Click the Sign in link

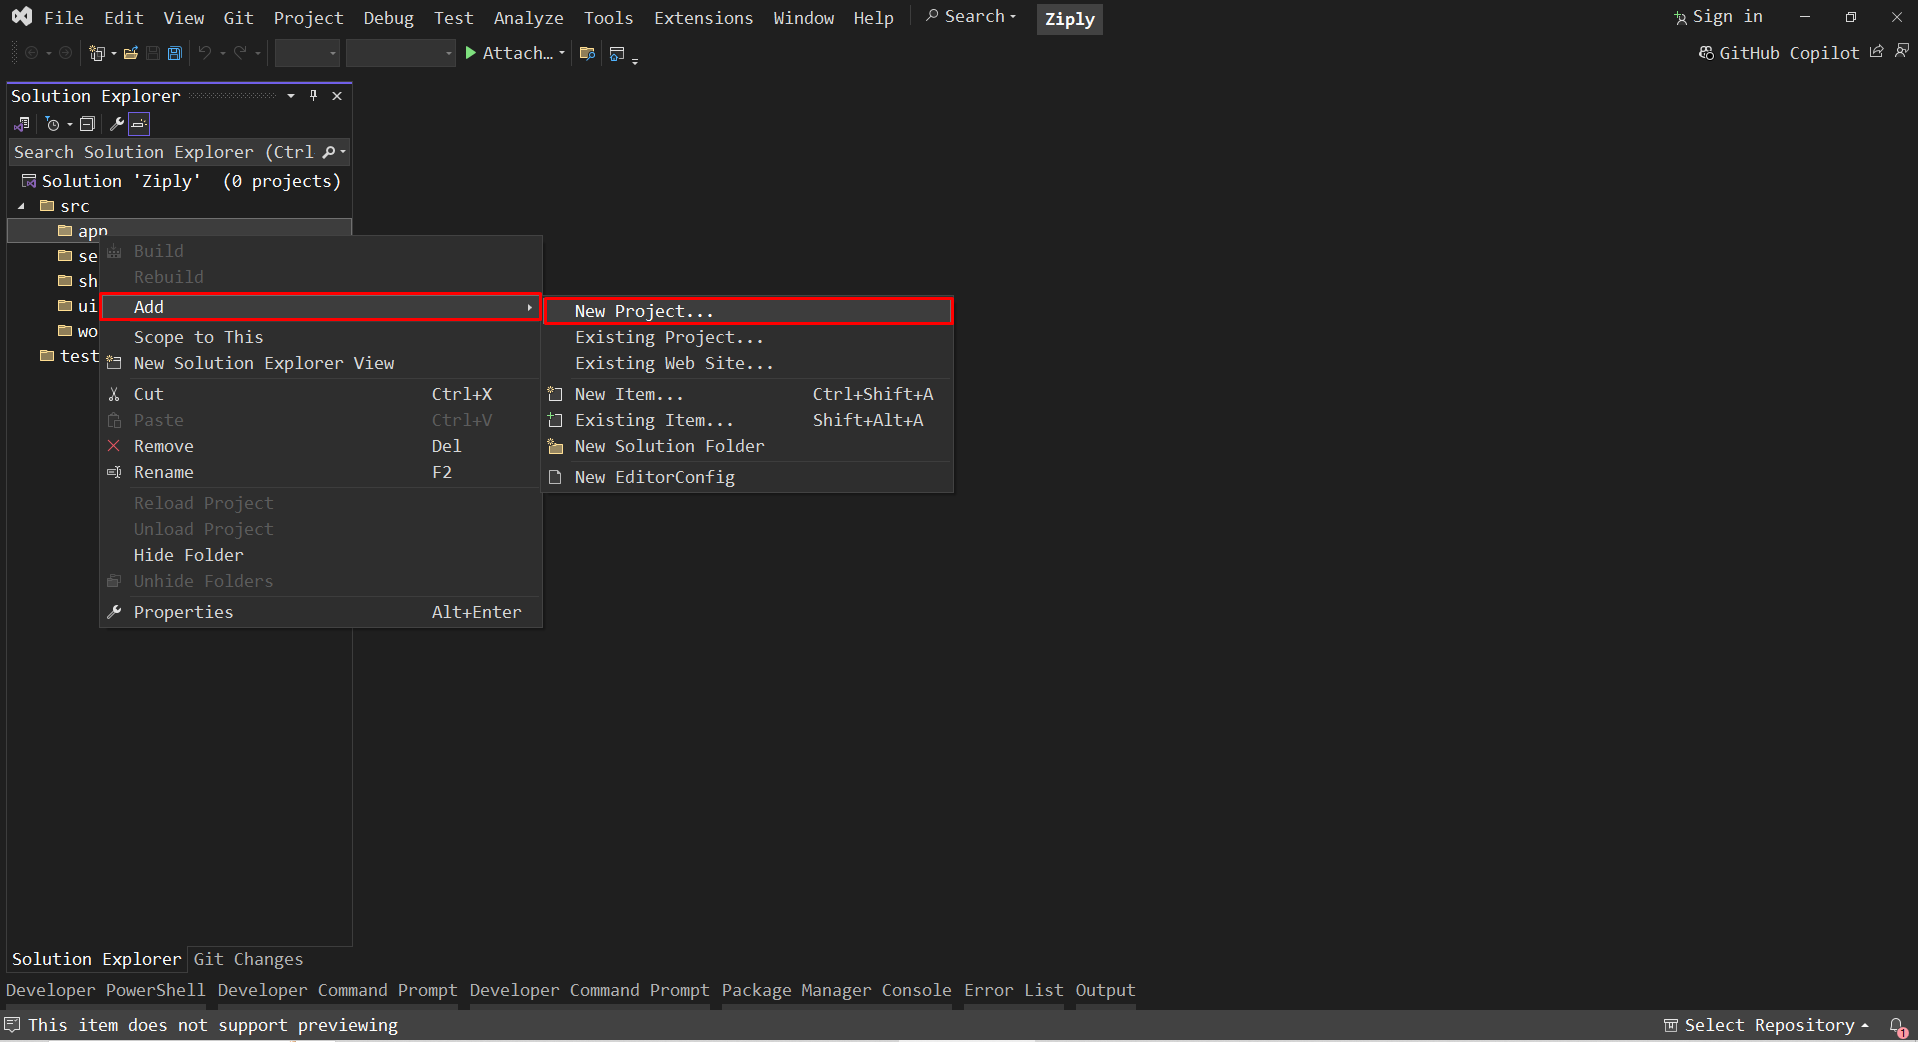1727,17
